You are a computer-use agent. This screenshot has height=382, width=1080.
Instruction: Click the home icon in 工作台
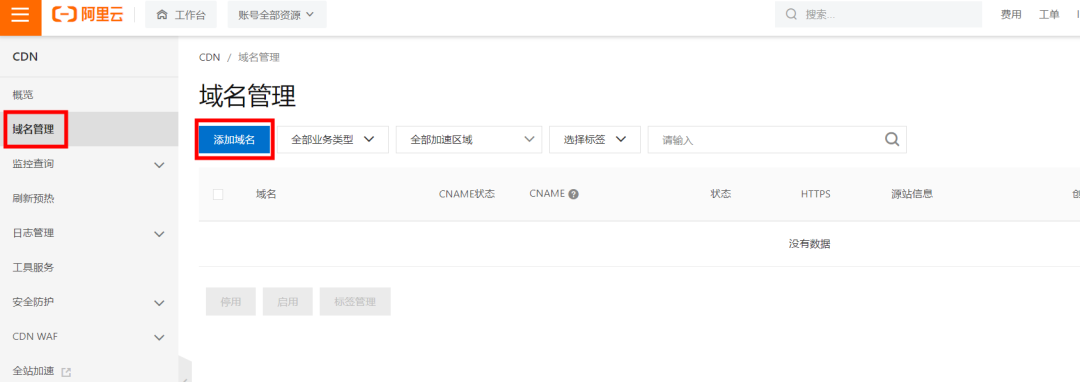tap(161, 14)
